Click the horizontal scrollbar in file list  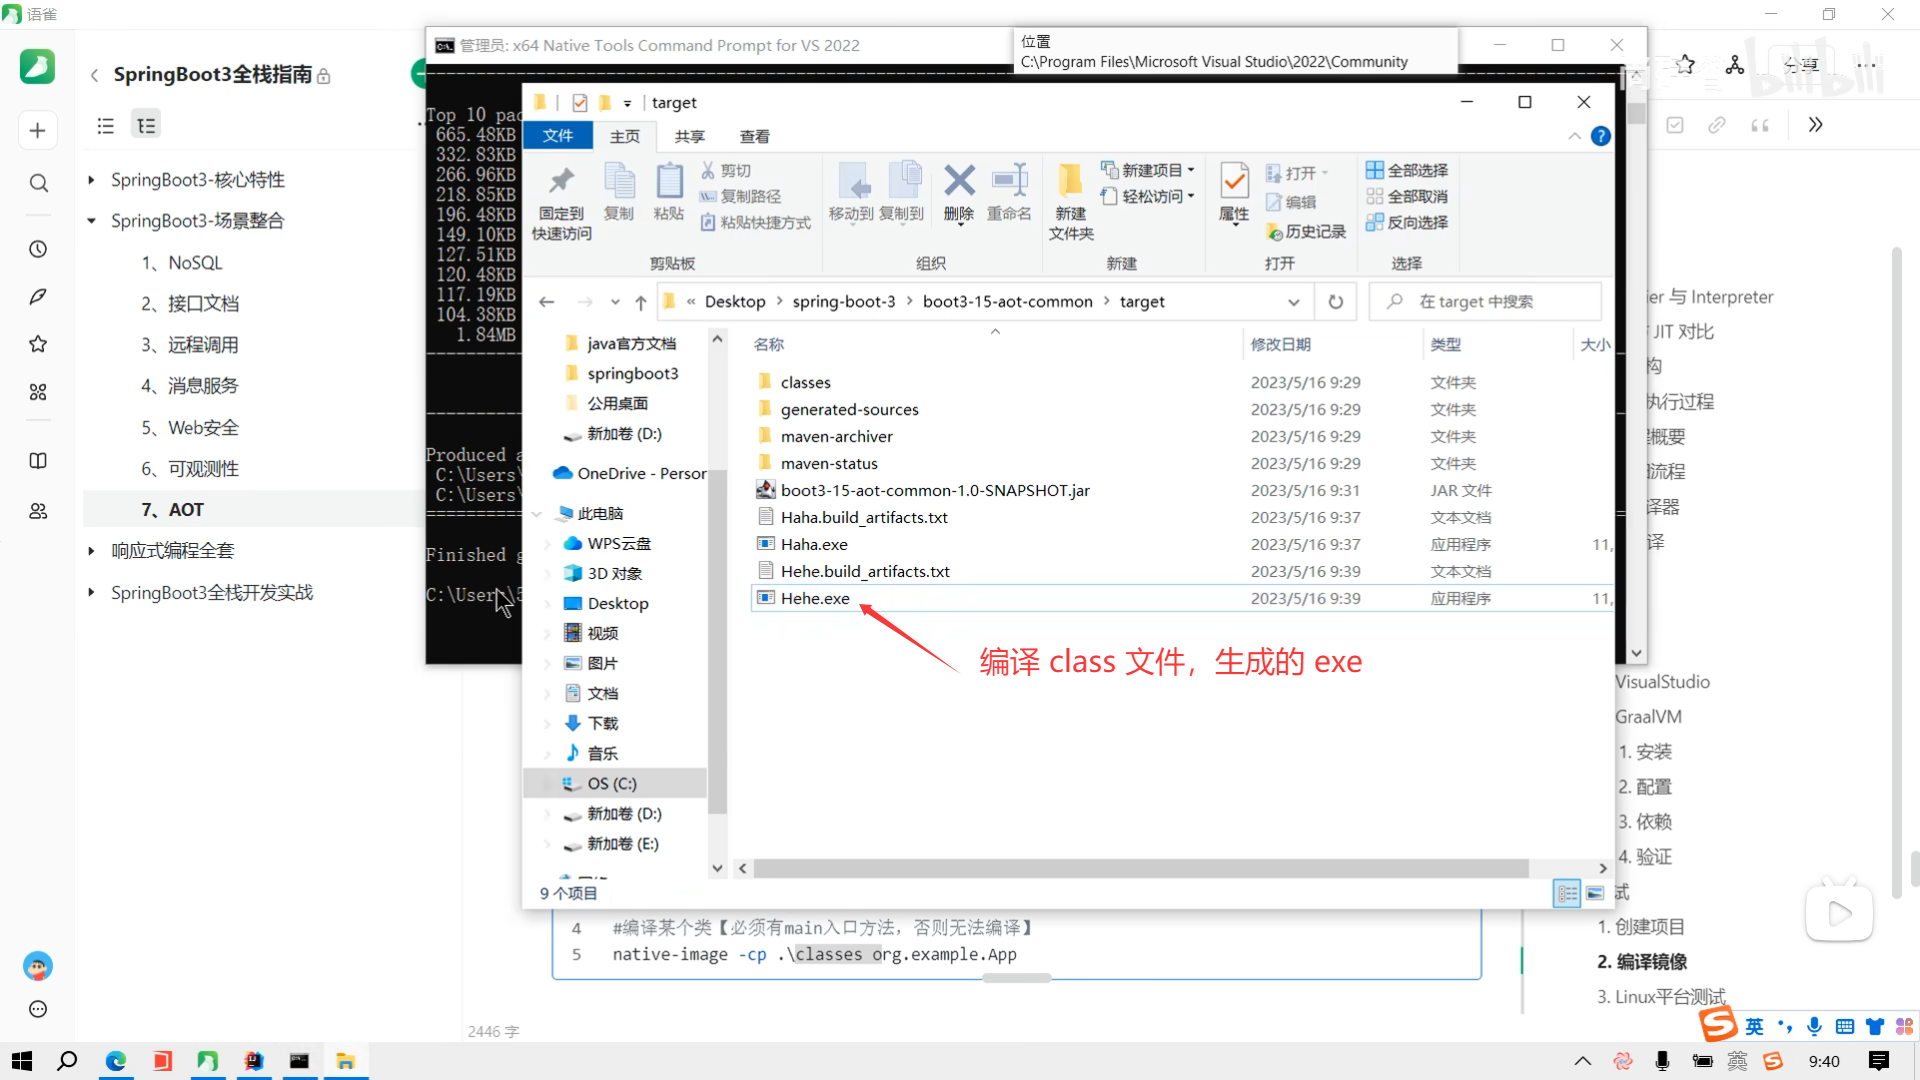pos(1140,868)
